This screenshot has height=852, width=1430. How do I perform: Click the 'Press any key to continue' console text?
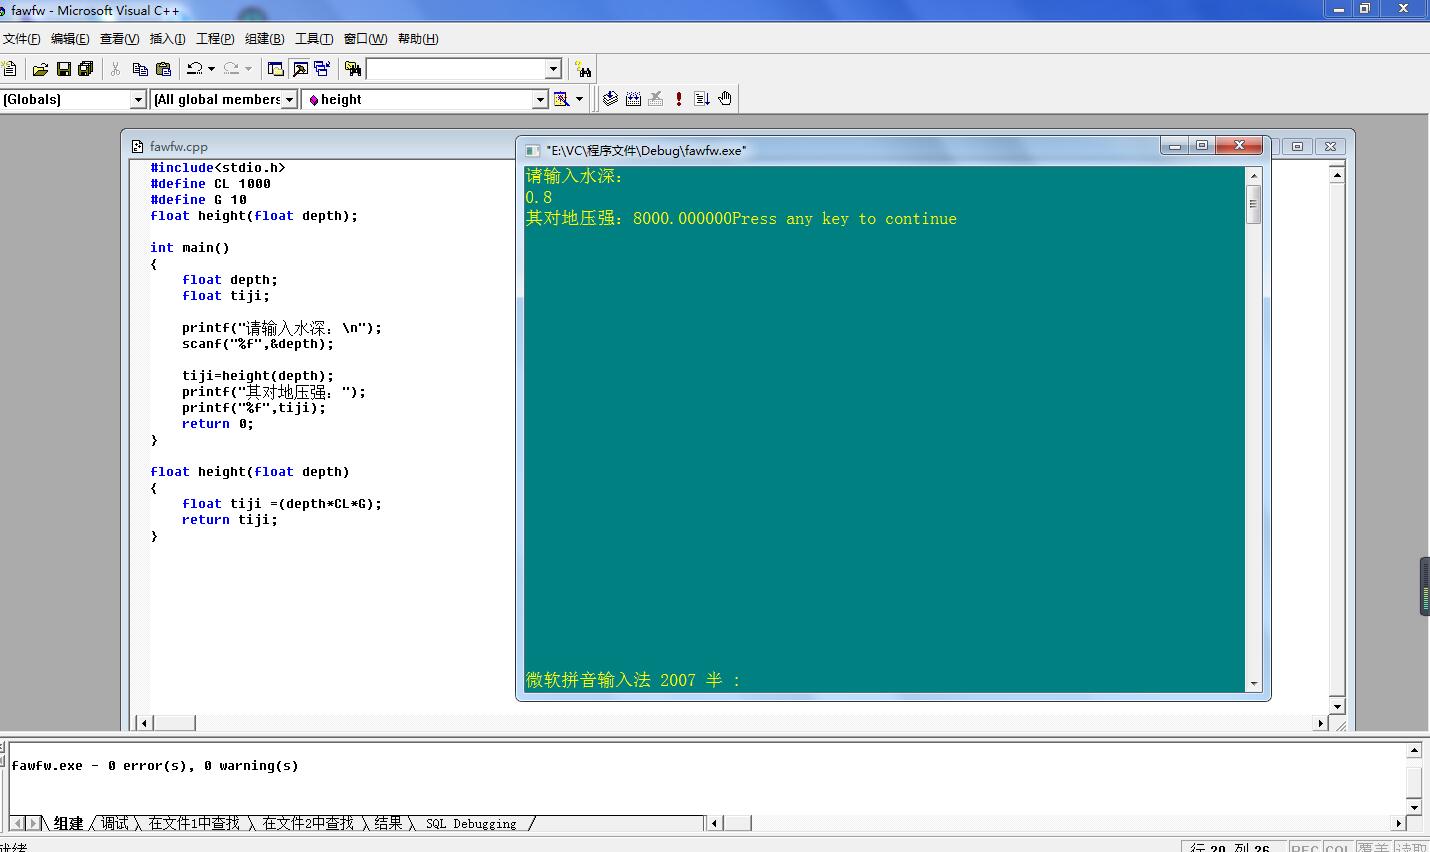tap(844, 219)
